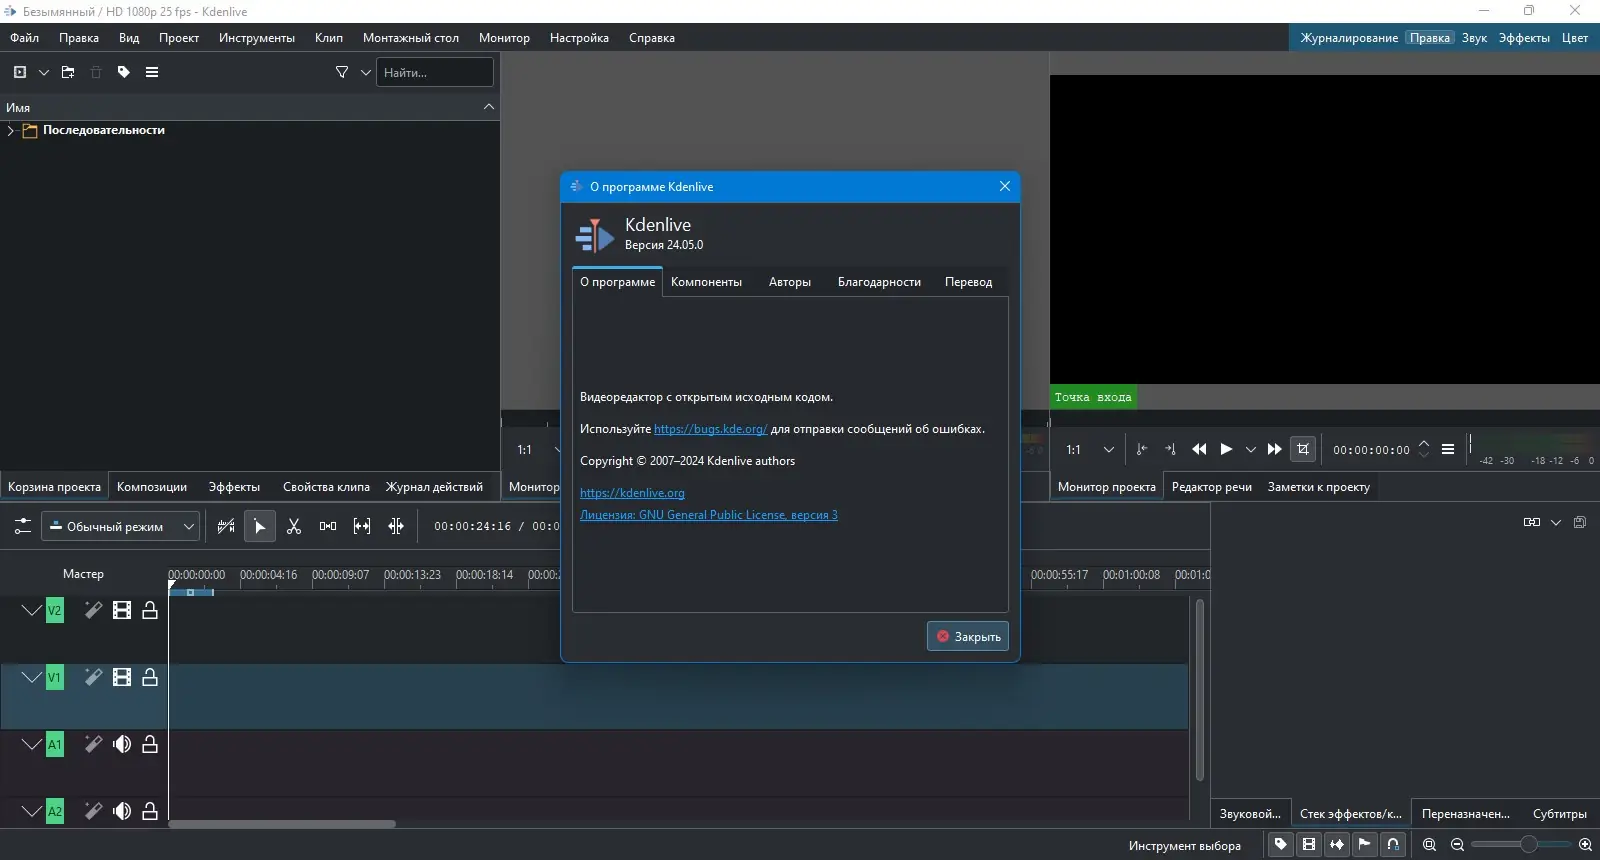Open the add clip dropdown arrow
This screenshot has height=860, width=1600.
44,72
